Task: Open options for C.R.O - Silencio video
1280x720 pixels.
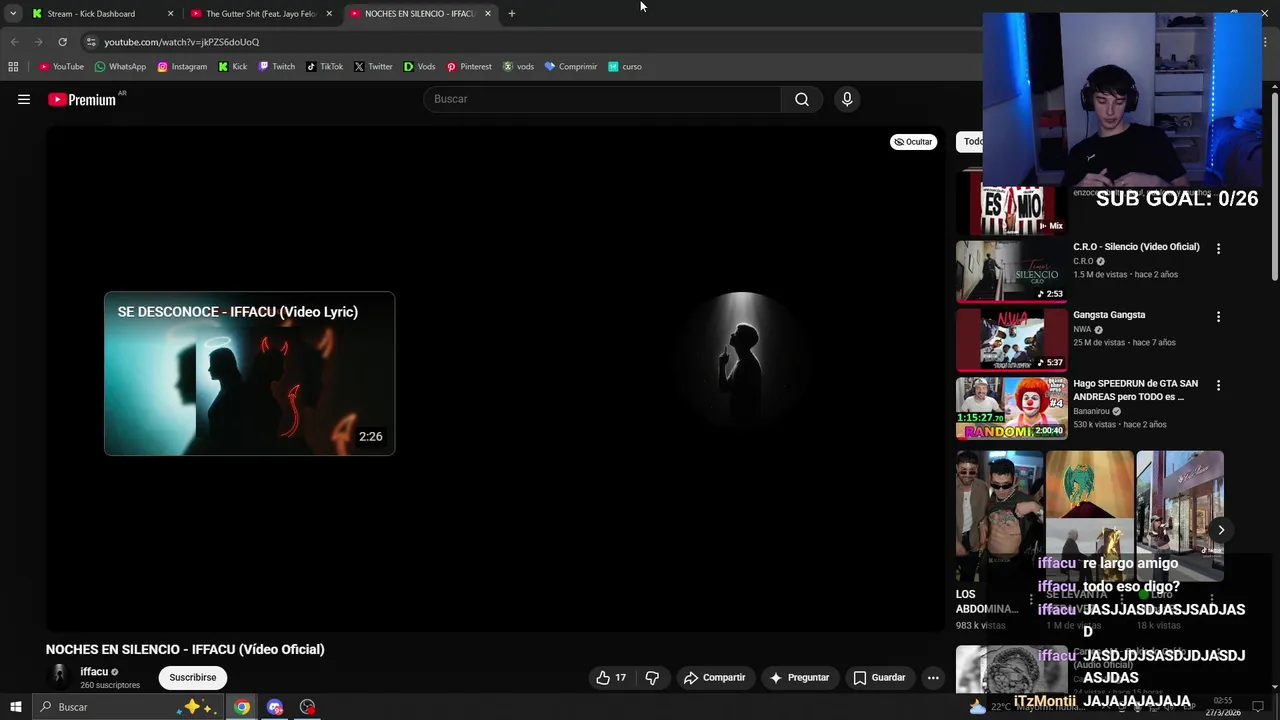Action: [x=1218, y=248]
